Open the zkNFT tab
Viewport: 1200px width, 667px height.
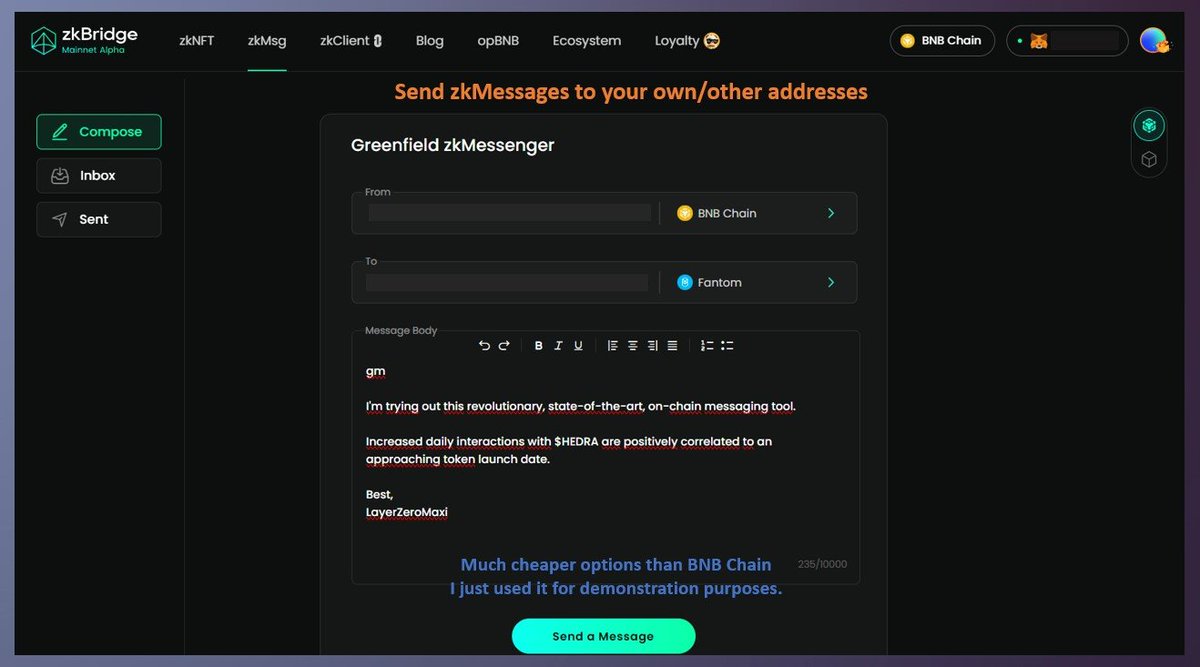196,41
